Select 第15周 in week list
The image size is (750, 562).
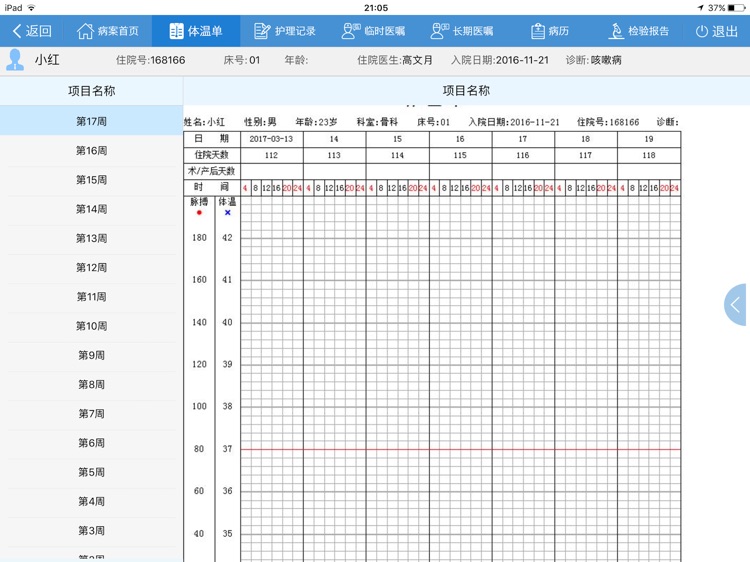coord(91,180)
